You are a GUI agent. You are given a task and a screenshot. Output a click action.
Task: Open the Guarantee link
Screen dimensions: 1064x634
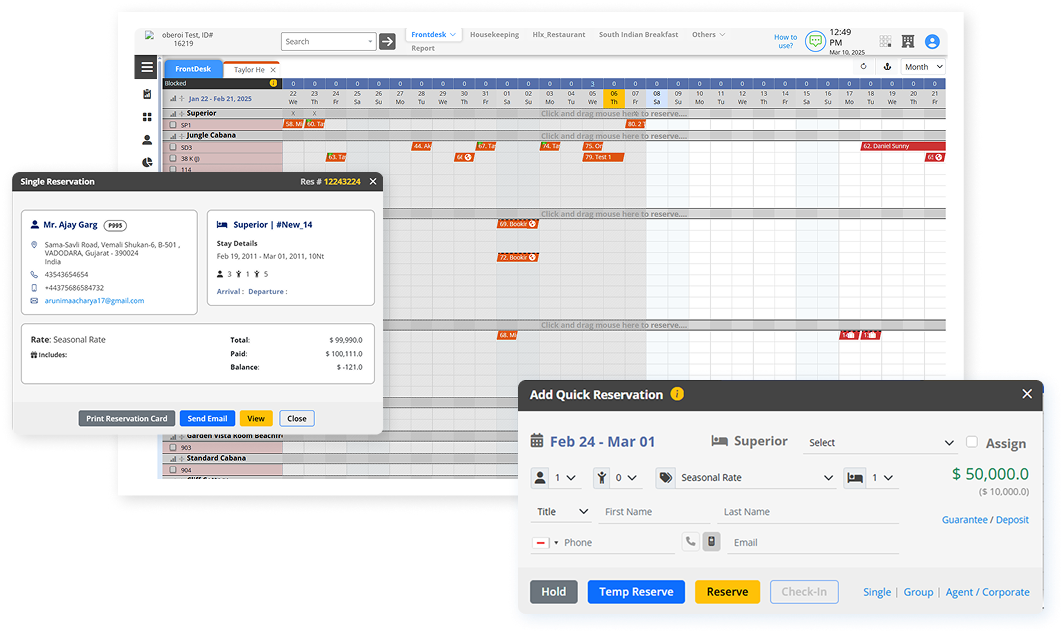[x=964, y=520]
